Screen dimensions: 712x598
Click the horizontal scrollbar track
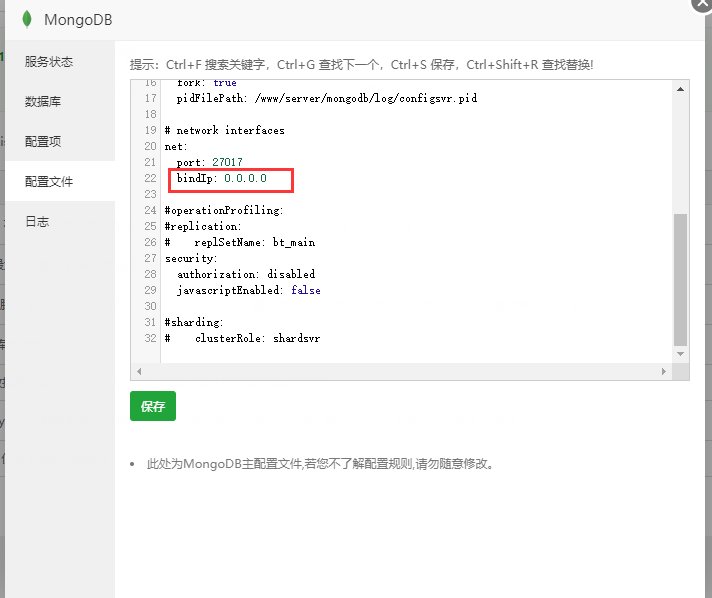pos(401,371)
